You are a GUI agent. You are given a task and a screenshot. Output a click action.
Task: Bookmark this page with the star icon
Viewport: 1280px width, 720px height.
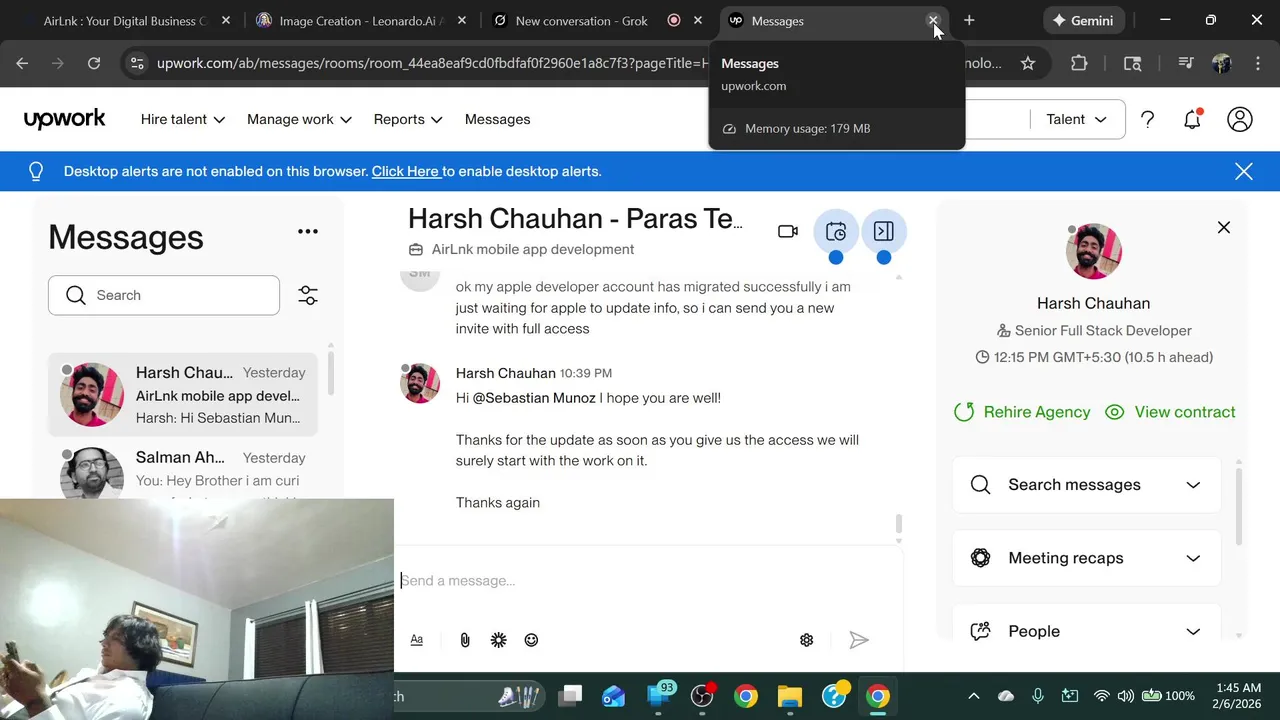tap(1028, 63)
